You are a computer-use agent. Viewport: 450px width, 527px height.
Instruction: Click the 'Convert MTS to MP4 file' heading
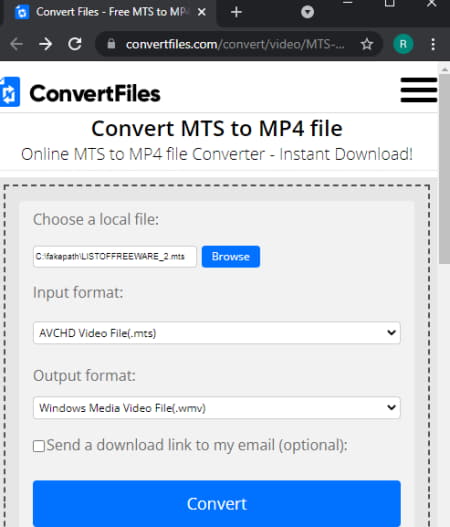tap(217, 128)
